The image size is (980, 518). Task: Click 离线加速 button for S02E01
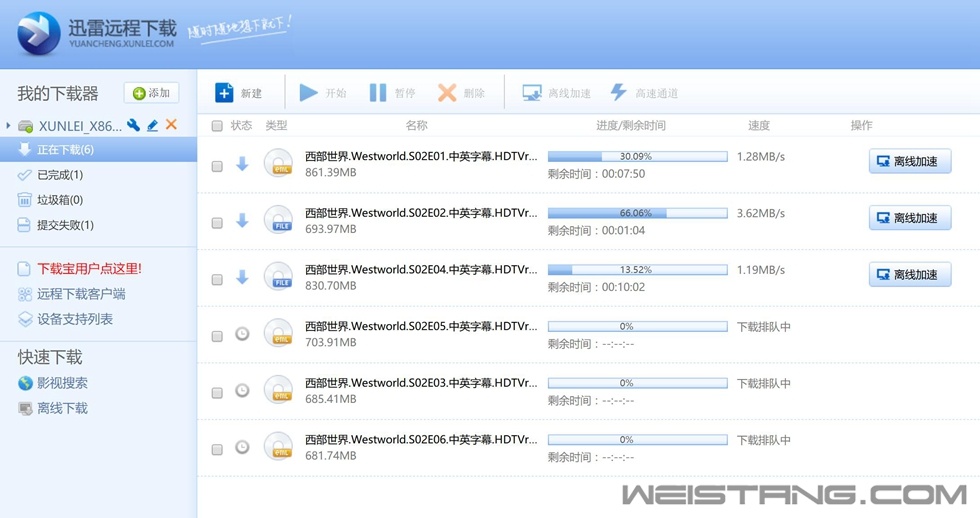point(910,161)
